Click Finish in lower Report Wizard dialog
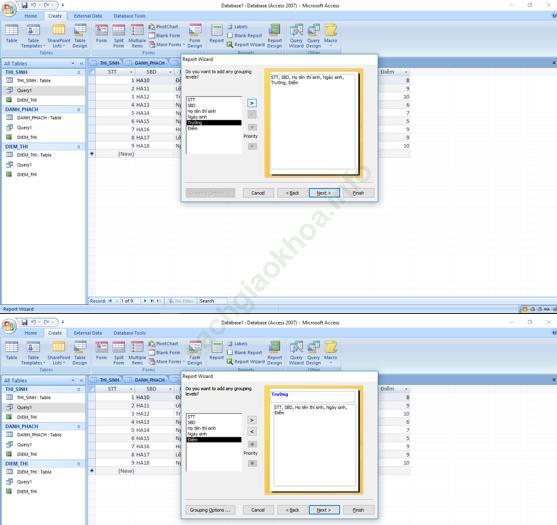 358,510
